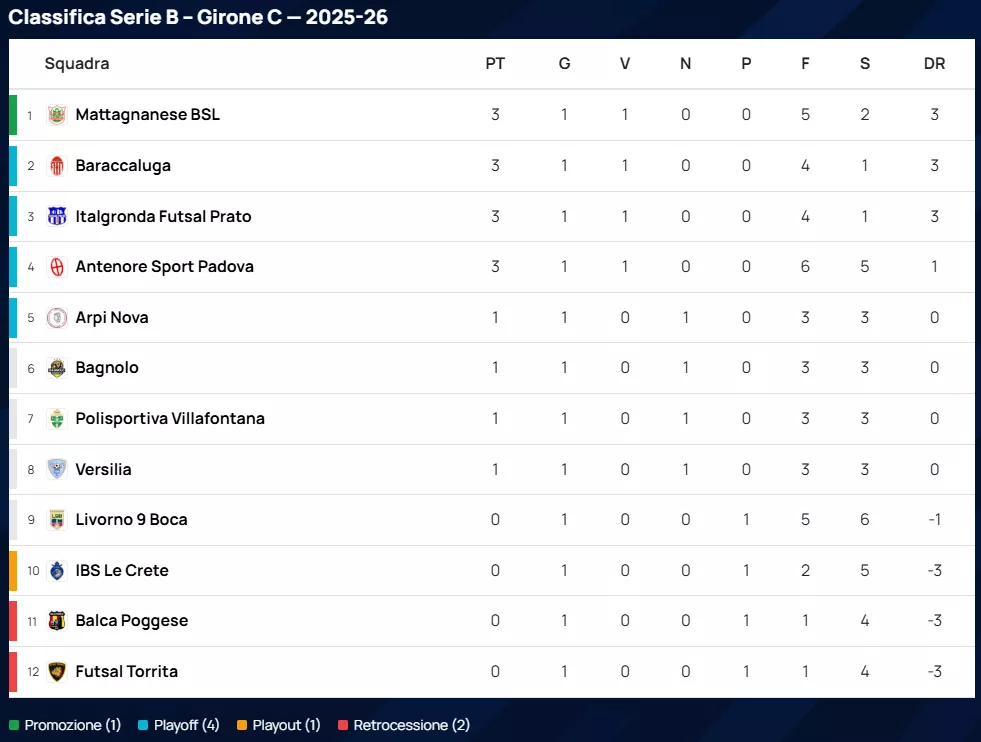Image resolution: width=981 pixels, height=742 pixels.
Task: Sort table by DR column header
Action: click(934, 64)
